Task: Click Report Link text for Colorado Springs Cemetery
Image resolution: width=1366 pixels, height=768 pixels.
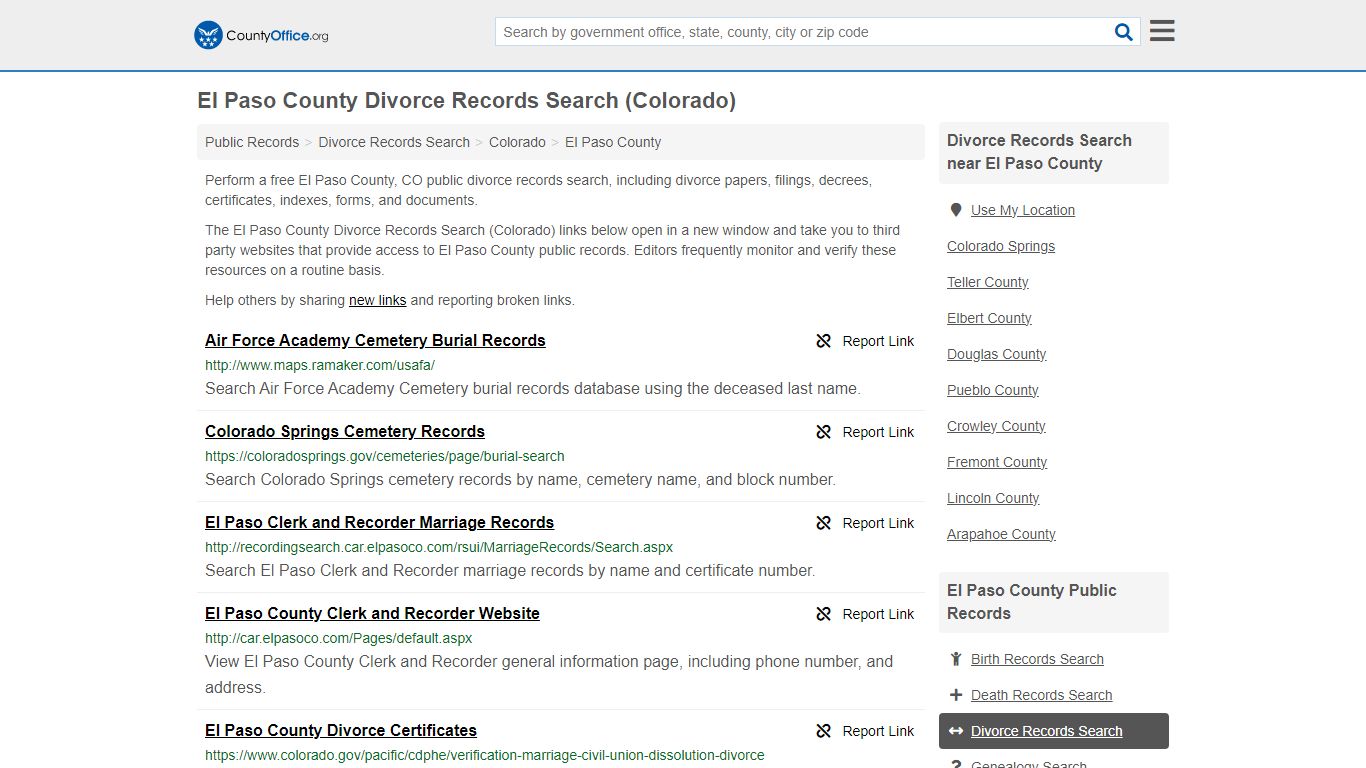Action: [878, 432]
